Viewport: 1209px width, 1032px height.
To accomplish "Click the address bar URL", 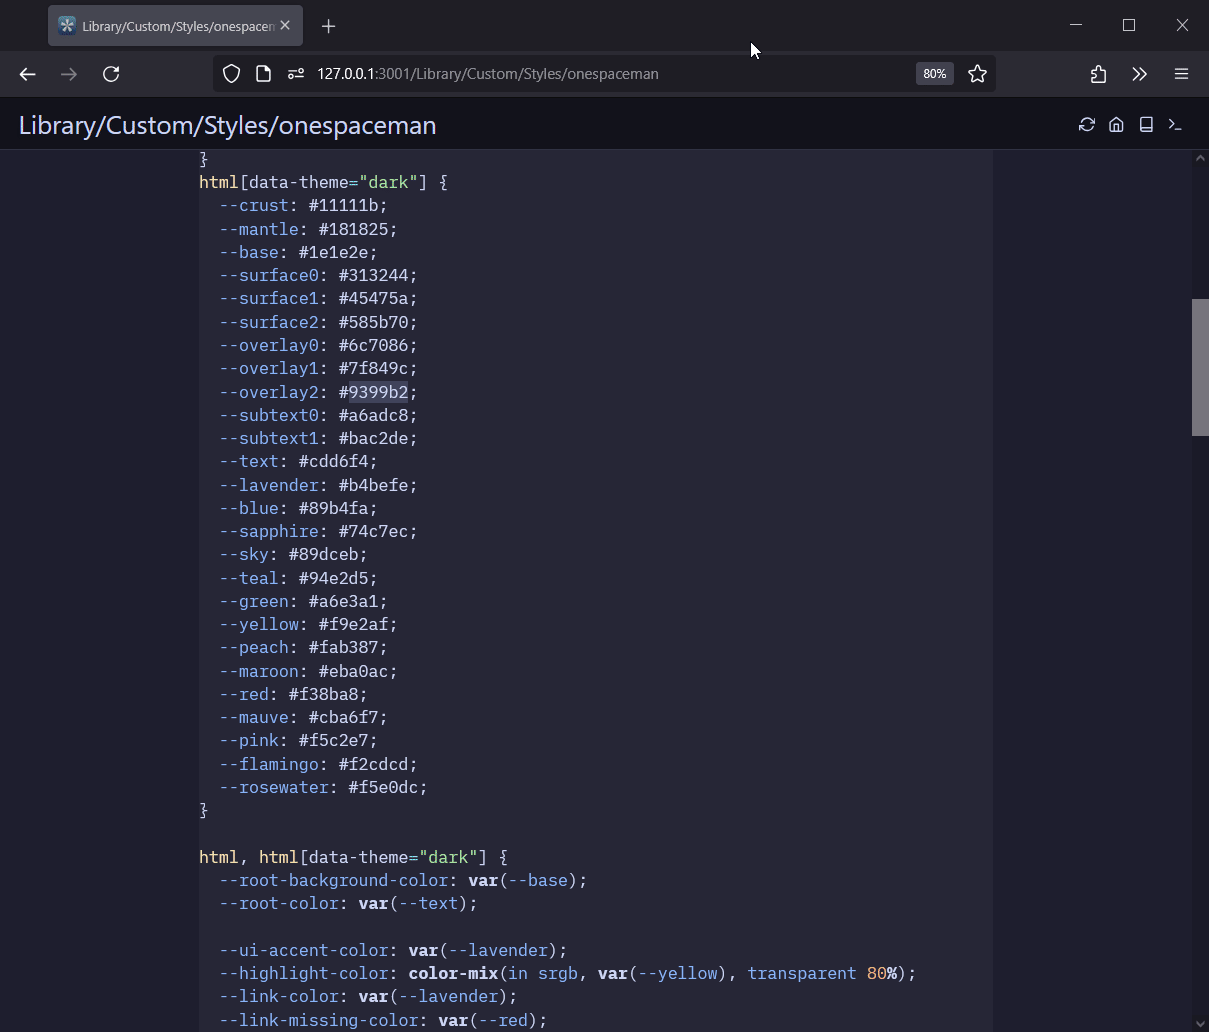I will 488,74.
